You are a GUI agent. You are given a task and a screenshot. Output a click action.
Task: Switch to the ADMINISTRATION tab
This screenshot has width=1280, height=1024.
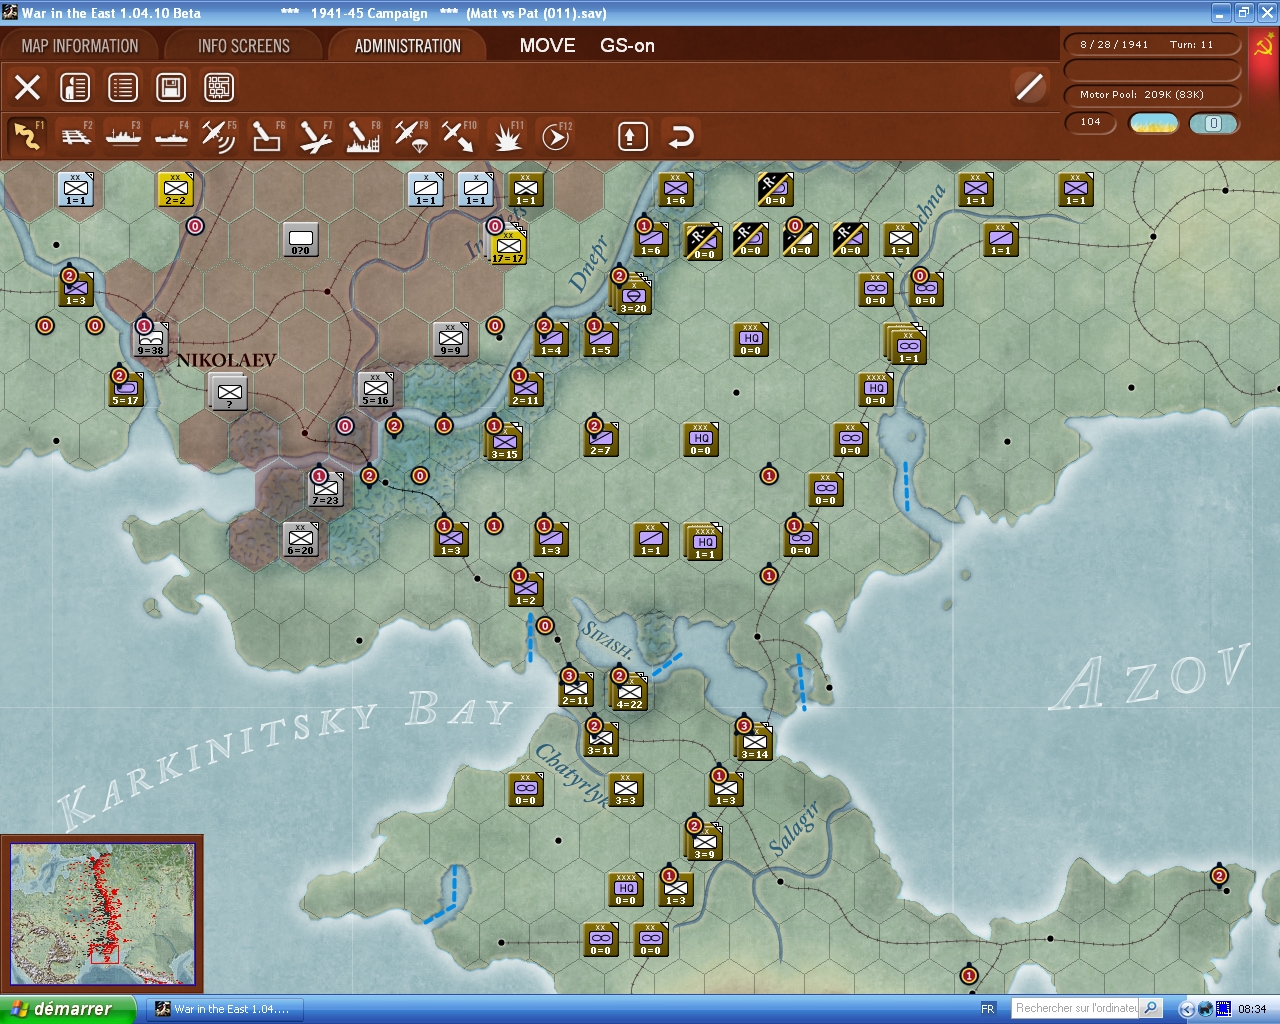[x=408, y=46]
